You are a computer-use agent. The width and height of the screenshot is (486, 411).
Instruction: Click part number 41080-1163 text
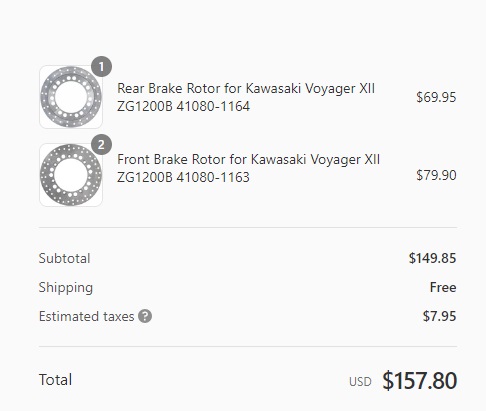coord(213,178)
